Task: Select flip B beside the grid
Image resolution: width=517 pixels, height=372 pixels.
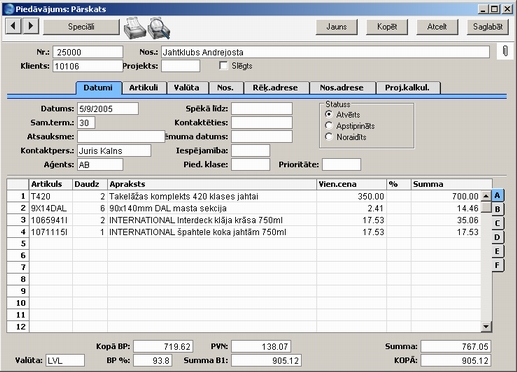Action: point(497,209)
